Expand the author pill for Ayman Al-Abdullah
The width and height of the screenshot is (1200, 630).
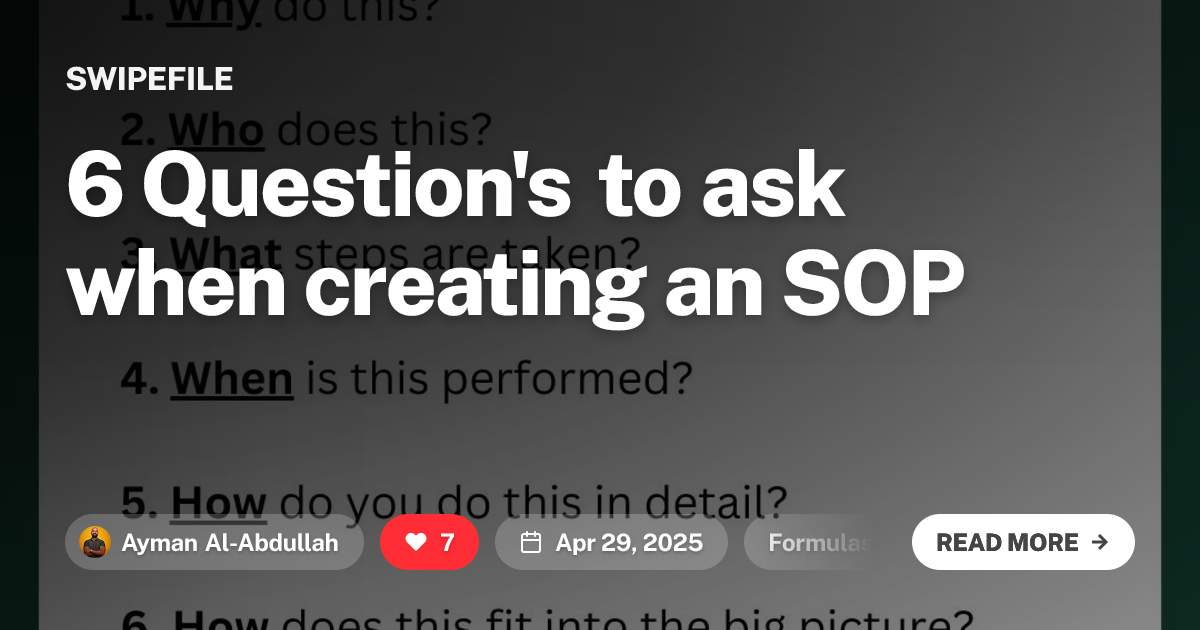coord(215,542)
